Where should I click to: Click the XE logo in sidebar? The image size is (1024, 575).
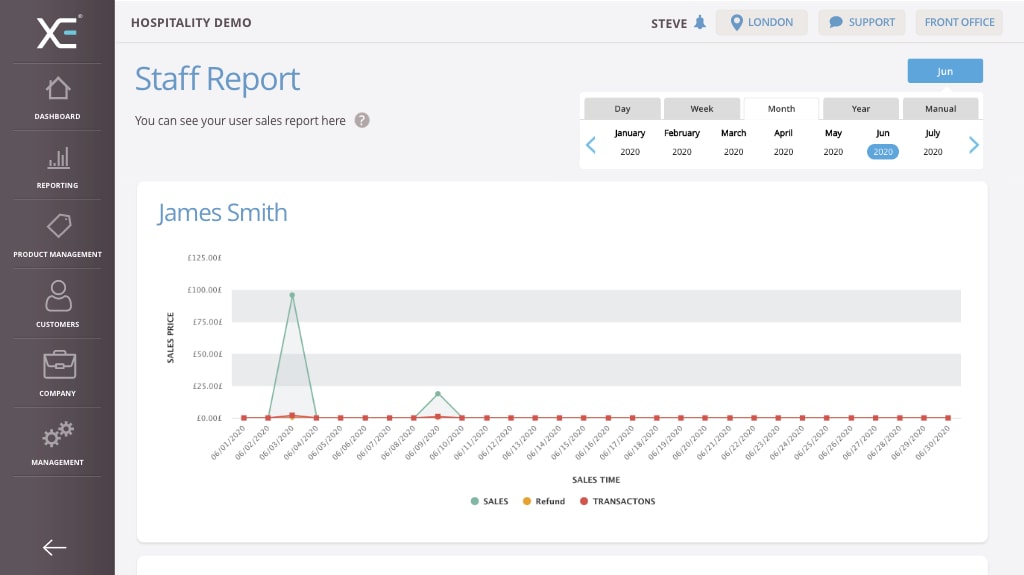[58, 32]
